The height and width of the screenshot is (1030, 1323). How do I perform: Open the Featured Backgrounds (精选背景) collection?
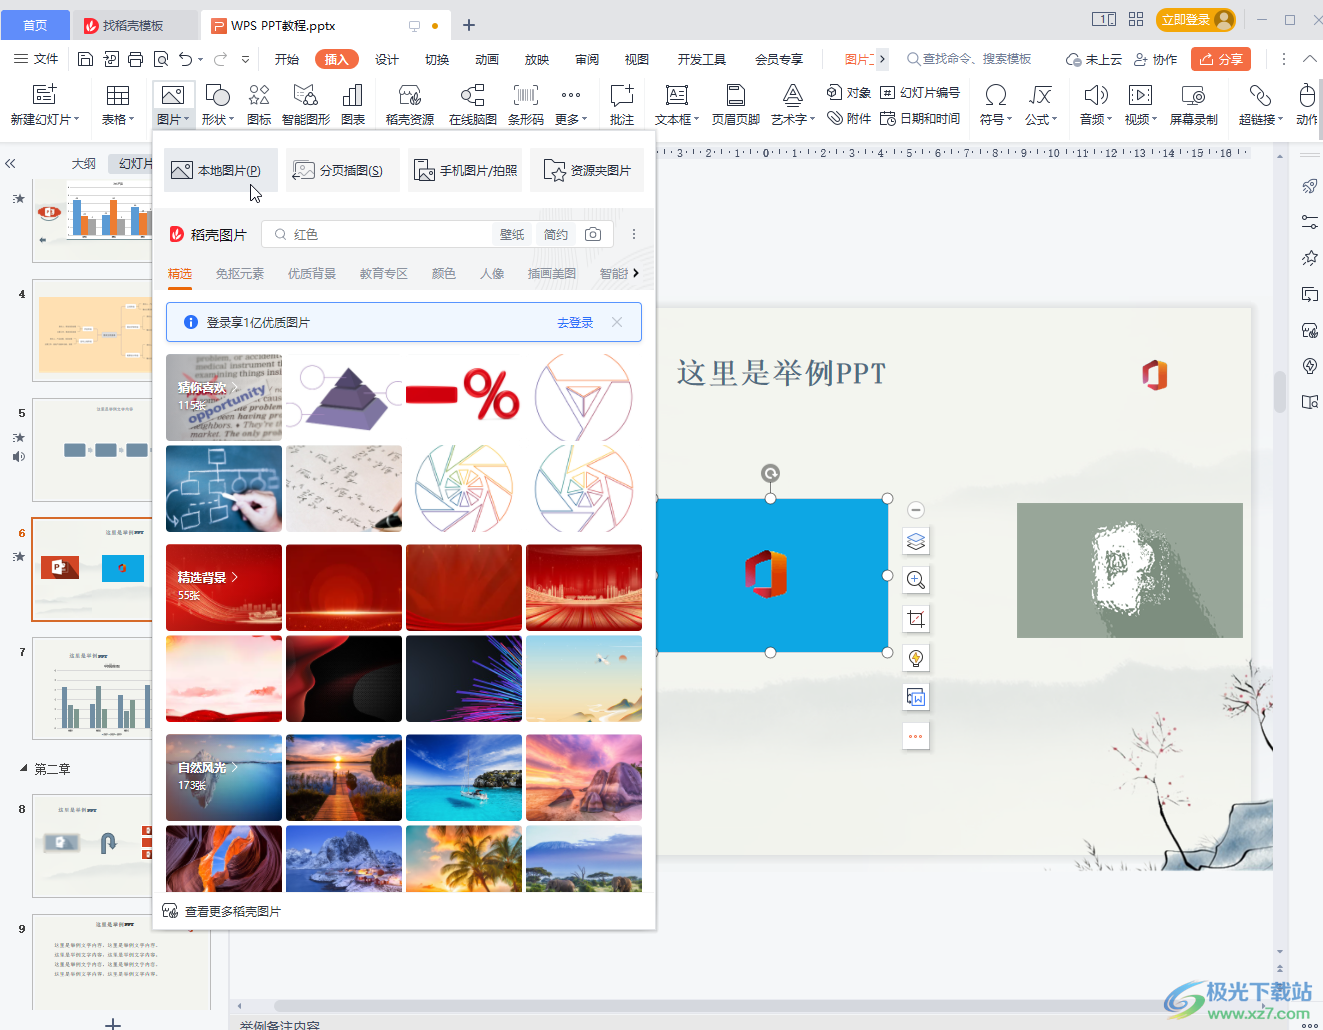(224, 587)
